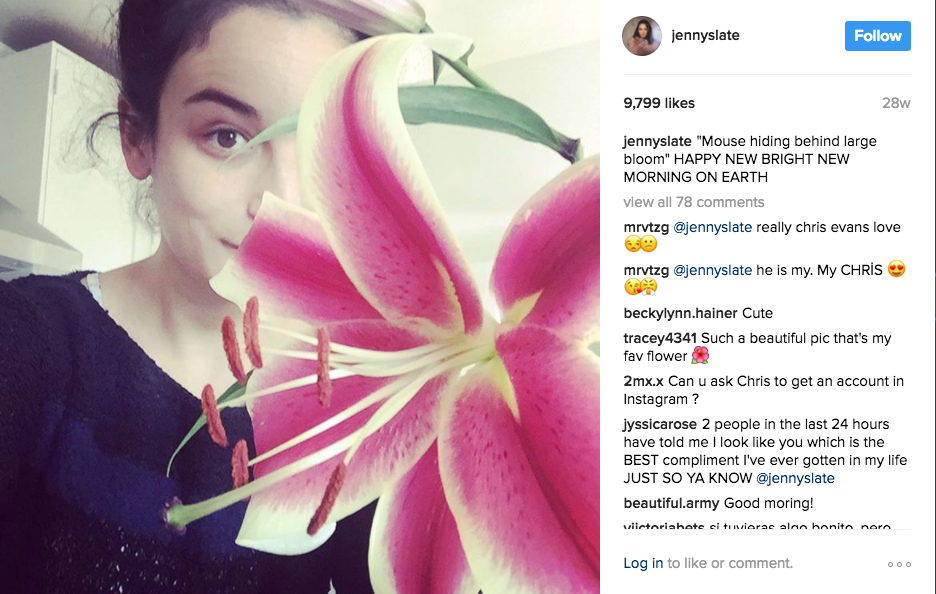Open commenter mrvtzg's profile, first comment
Viewport: 936px width, 594px height.
coord(646,227)
